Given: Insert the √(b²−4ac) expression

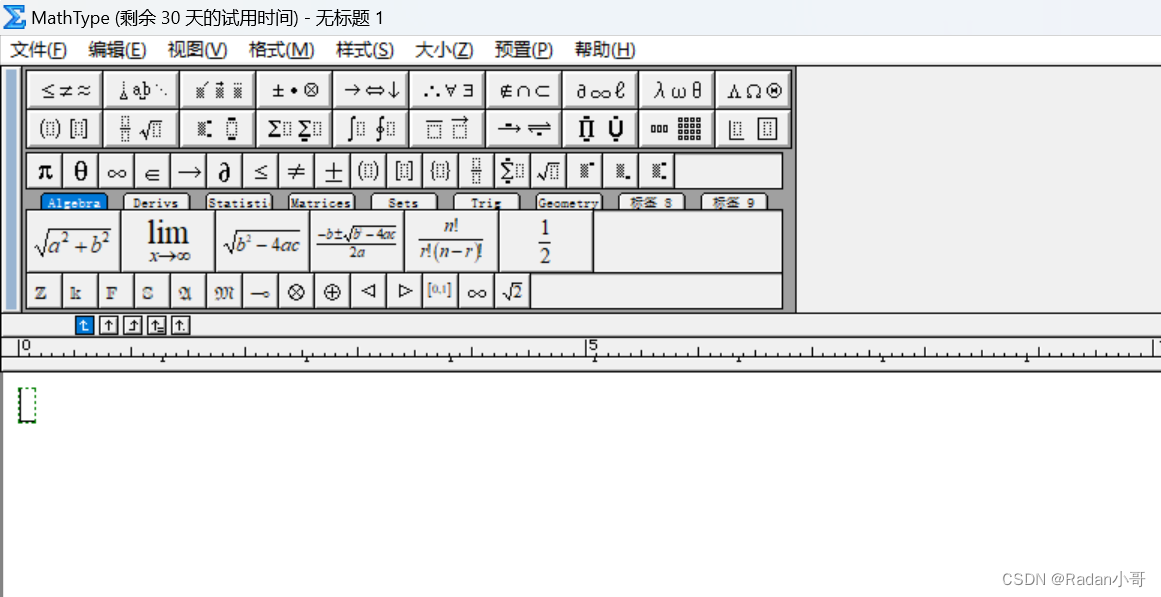Looking at the screenshot, I should coord(263,241).
